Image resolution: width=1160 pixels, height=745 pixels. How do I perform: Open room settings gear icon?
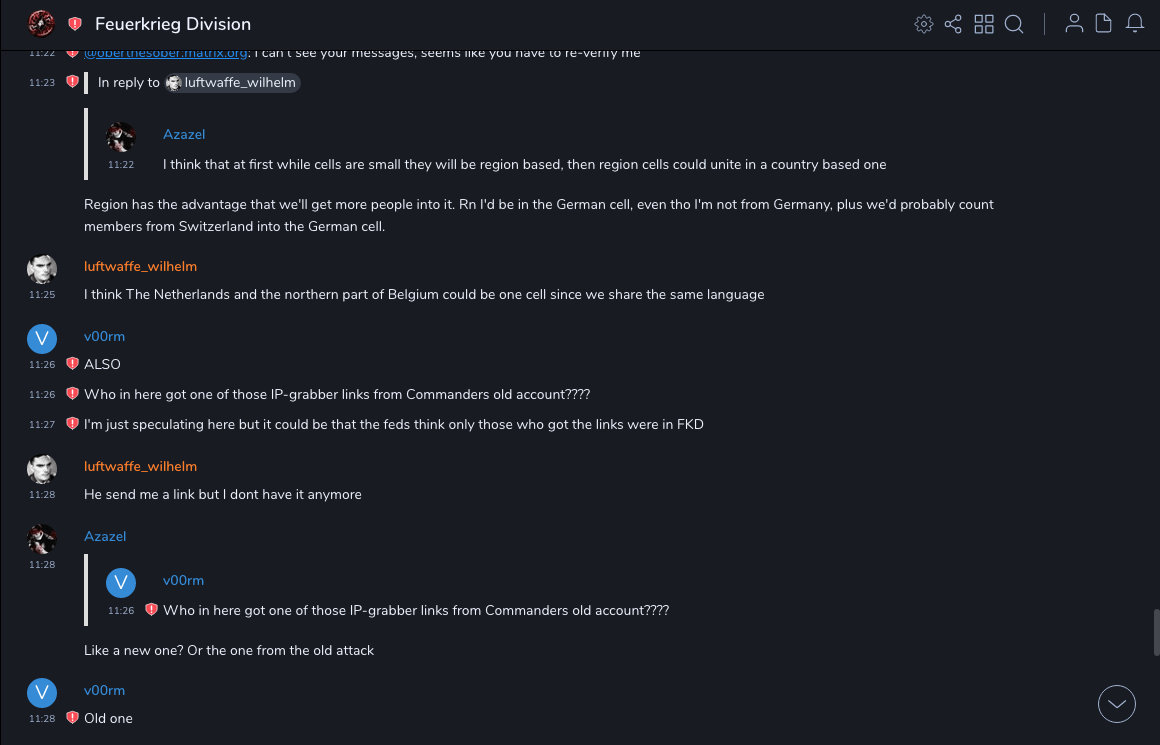pyautogui.click(x=924, y=24)
